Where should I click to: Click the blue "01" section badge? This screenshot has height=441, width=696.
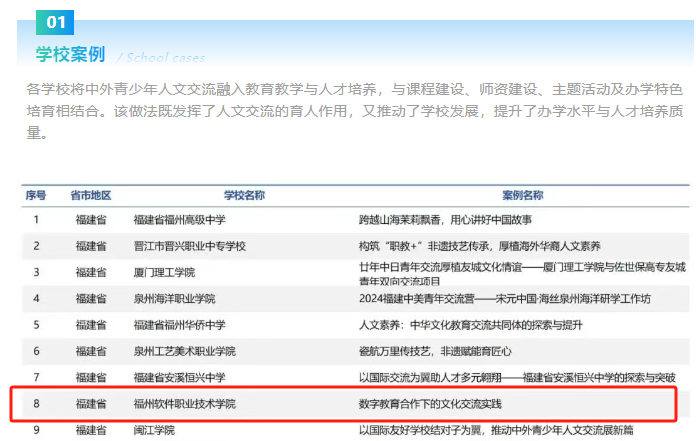pos(56,19)
